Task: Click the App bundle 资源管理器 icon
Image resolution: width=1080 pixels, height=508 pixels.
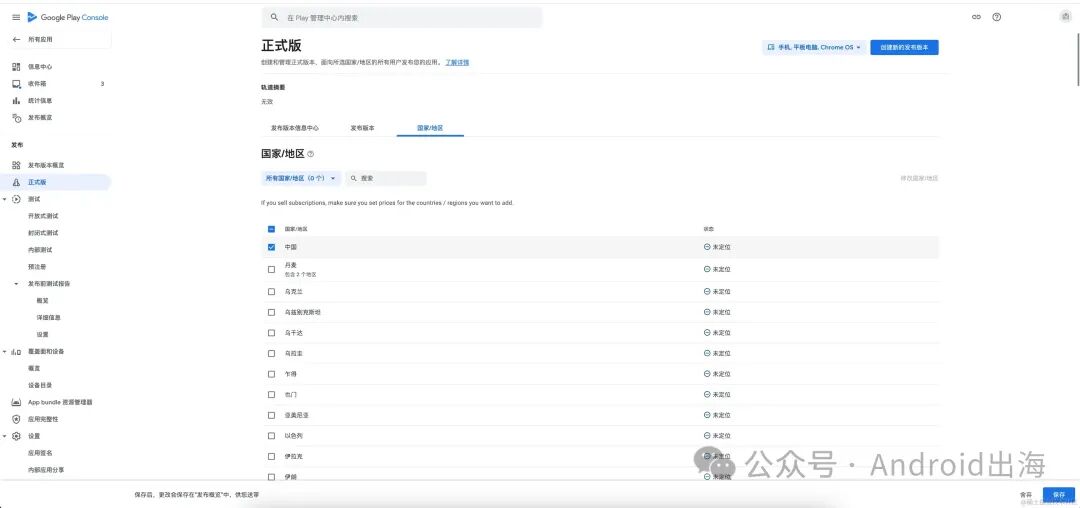Action: (17, 402)
